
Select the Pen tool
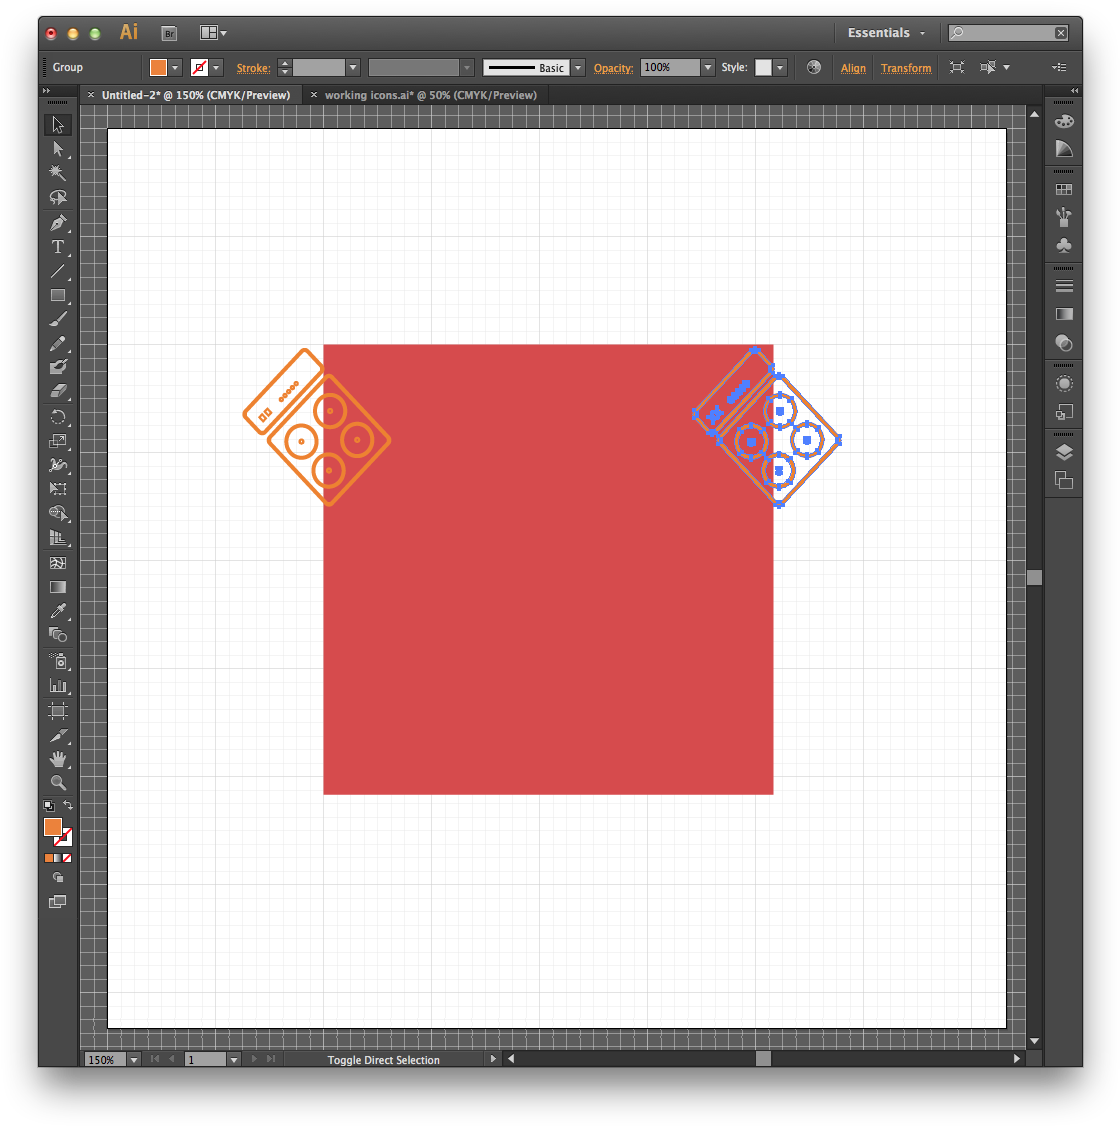point(58,223)
